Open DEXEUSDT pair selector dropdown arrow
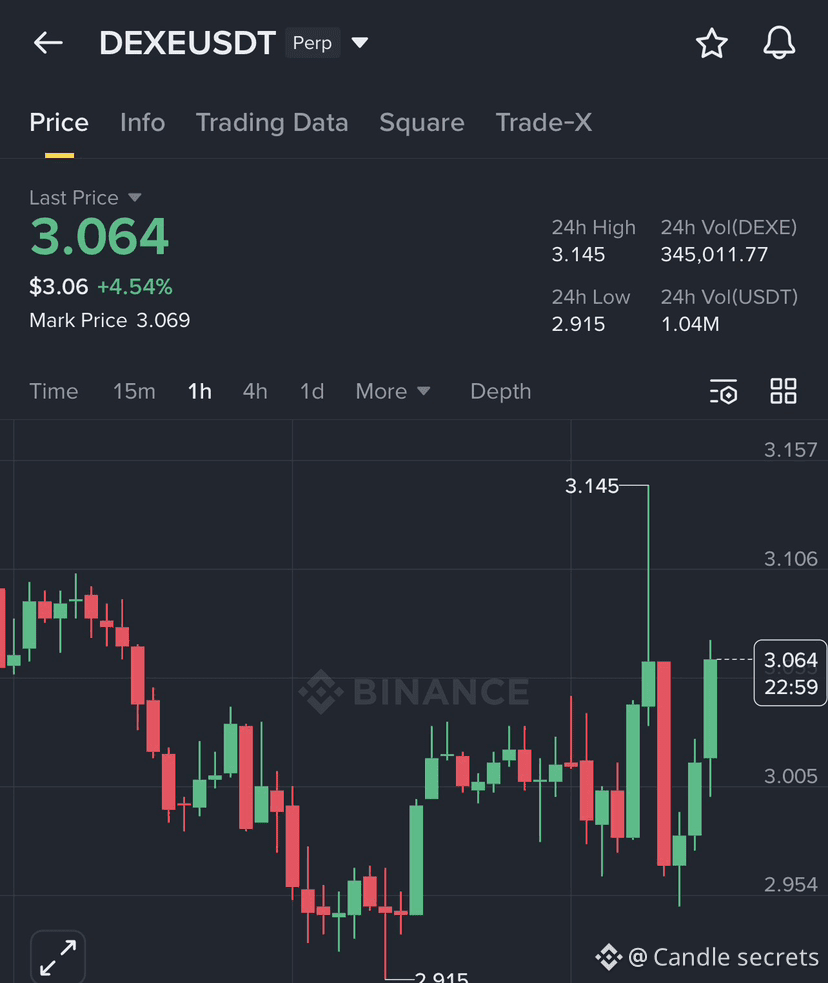The width and height of the screenshot is (828, 983). (x=360, y=43)
